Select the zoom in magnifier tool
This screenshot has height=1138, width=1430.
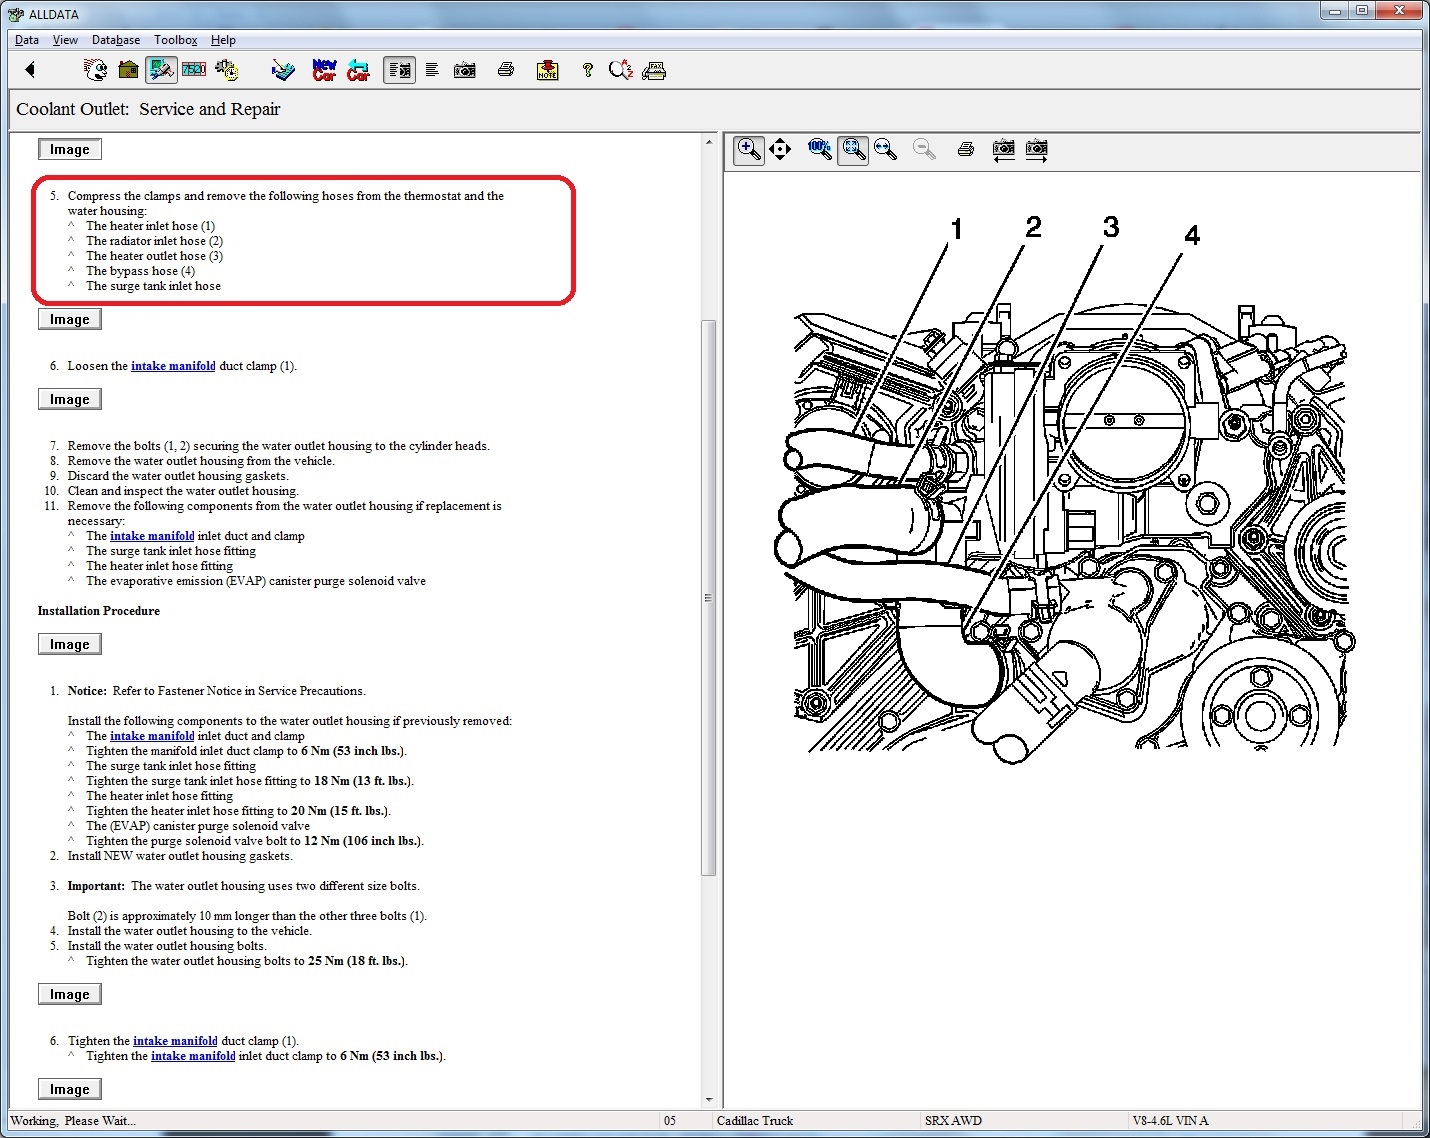point(749,150)
